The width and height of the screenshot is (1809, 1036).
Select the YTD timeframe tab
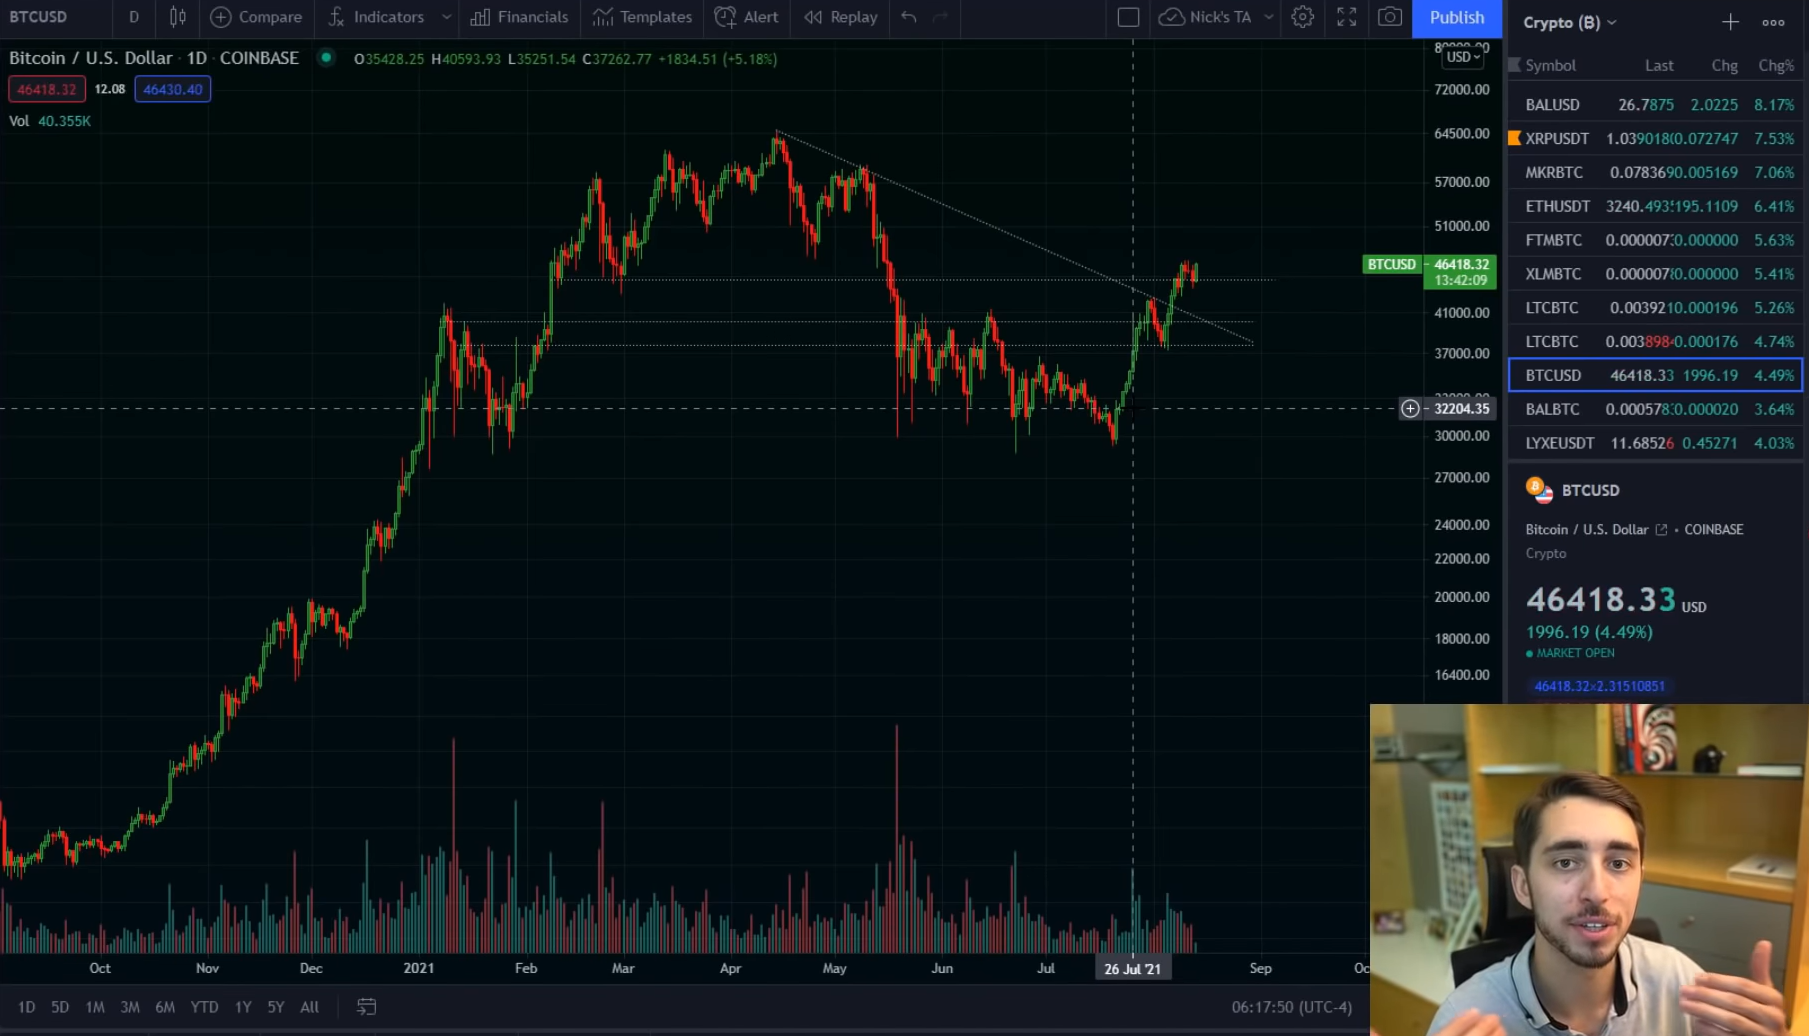204,1007
